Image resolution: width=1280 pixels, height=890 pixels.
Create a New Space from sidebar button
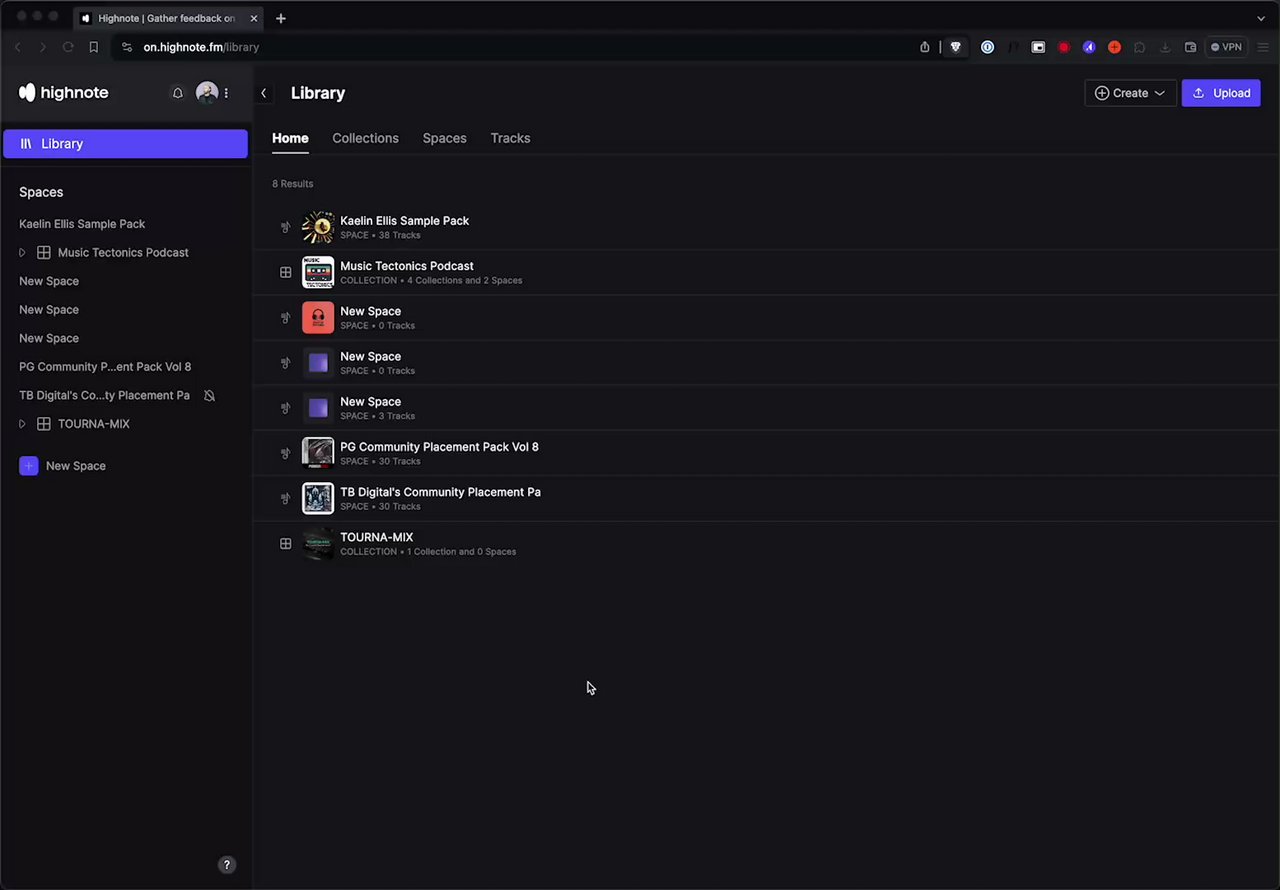62,466
